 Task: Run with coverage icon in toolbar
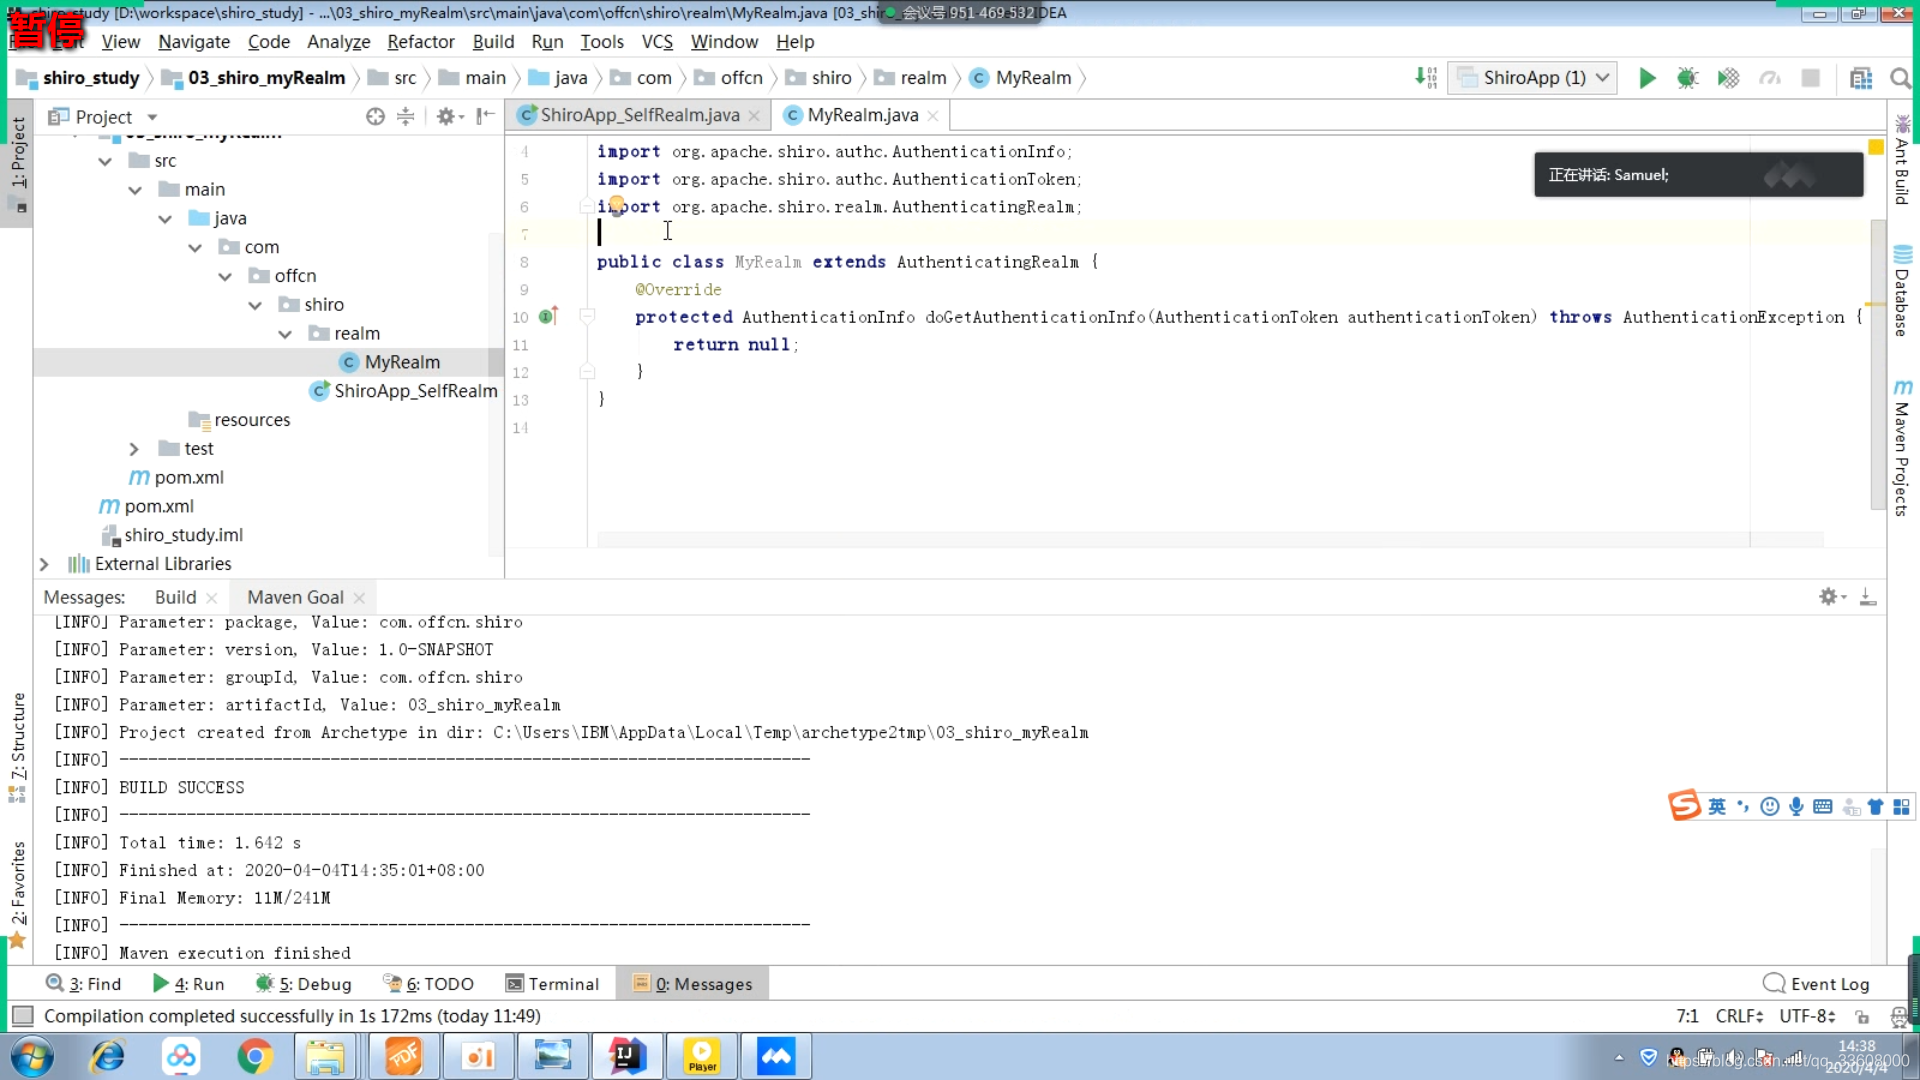(x=1729, y=78)
